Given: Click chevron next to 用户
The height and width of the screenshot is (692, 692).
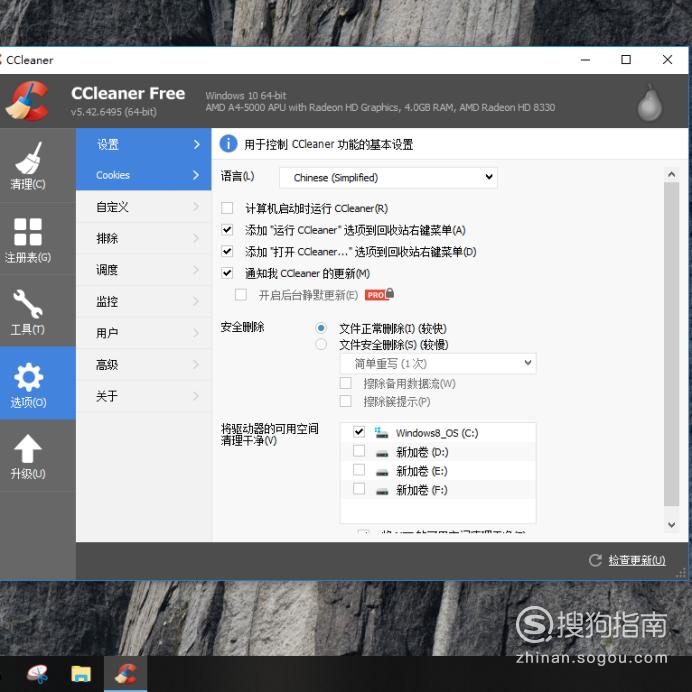Looking at the screenshot, I should click(x=197, y=333).
